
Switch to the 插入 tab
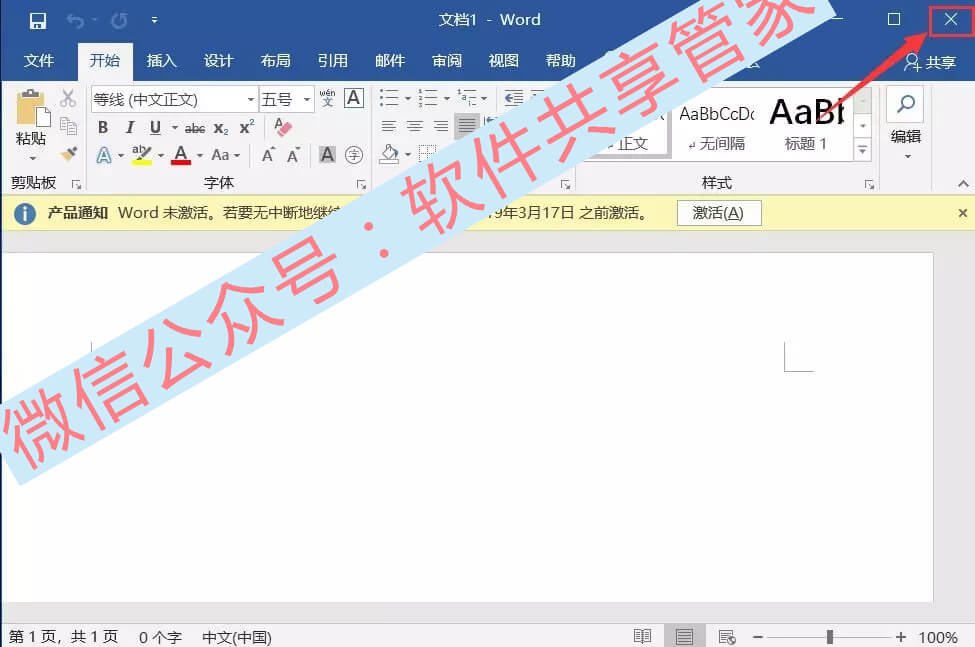pos(162,61)
